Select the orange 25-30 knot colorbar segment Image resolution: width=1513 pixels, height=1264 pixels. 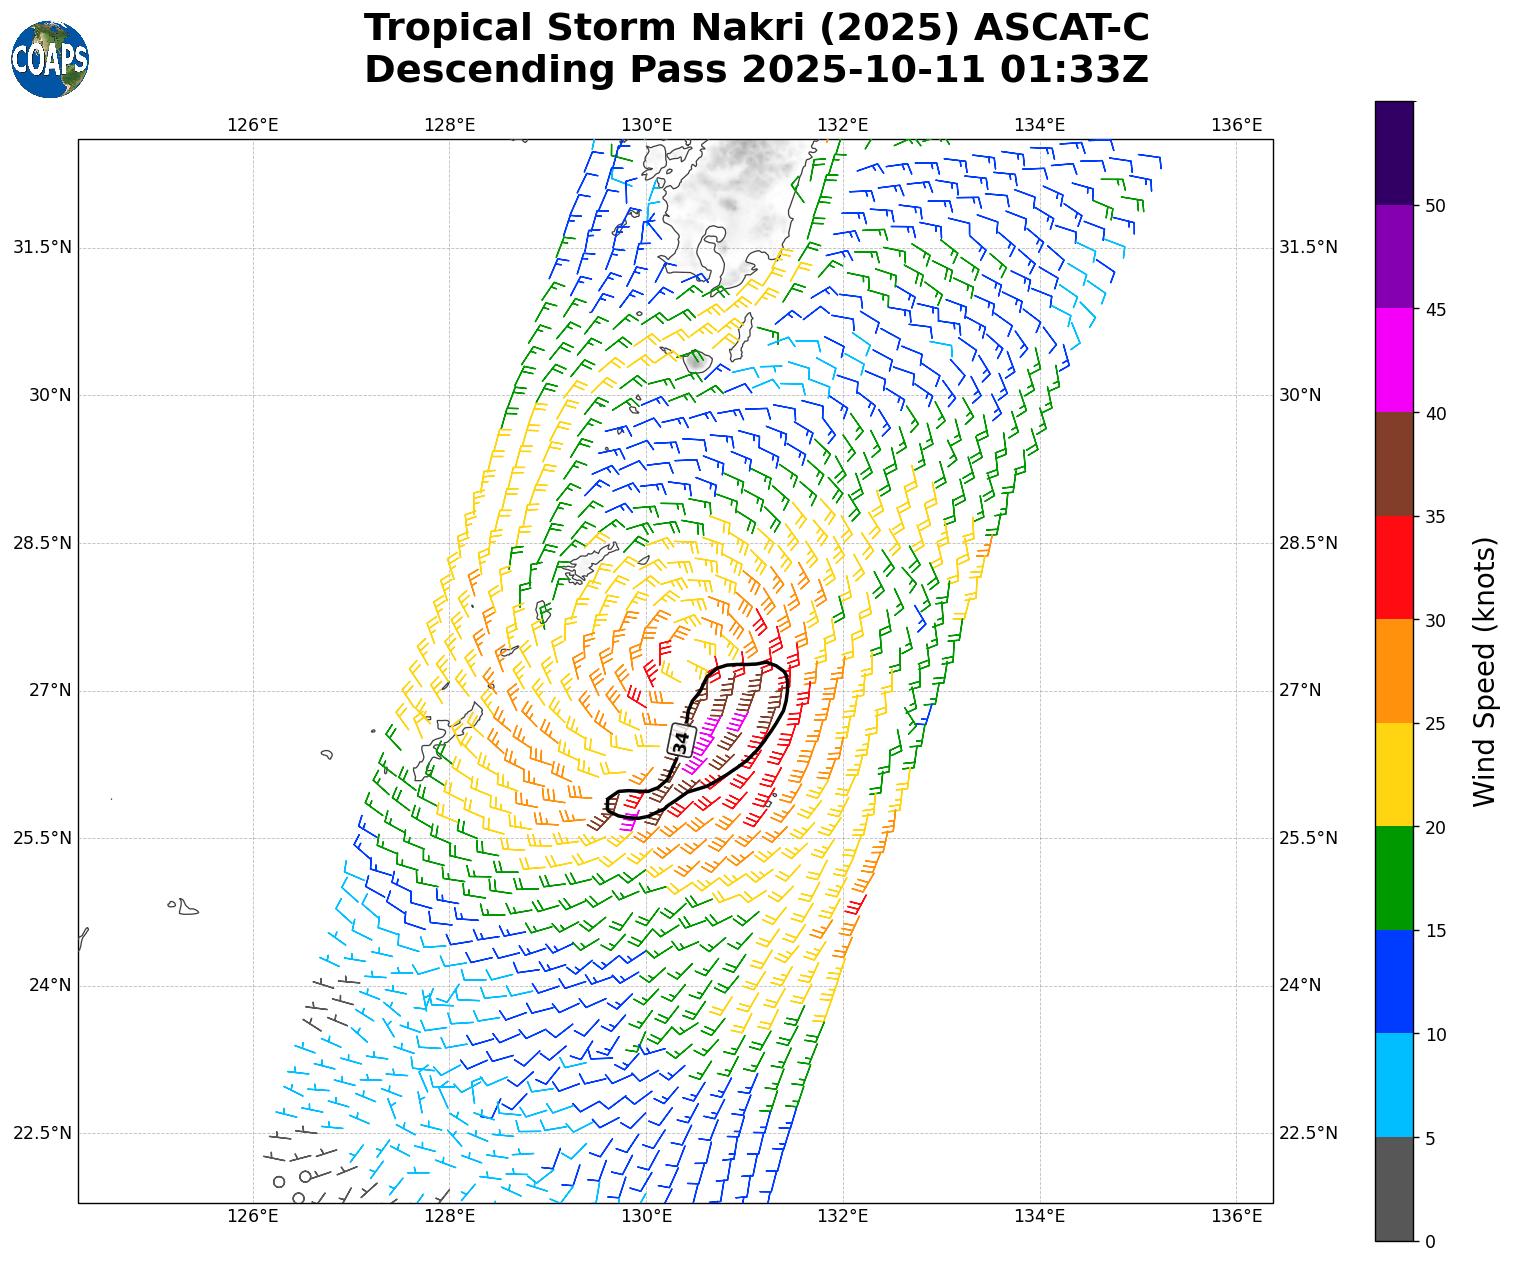point(1394,671)
